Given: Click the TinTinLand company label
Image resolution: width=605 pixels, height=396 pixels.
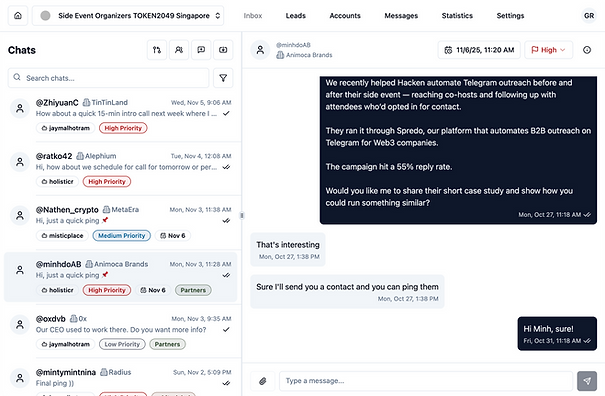Looking at the screenshot, I should (105, 102).
